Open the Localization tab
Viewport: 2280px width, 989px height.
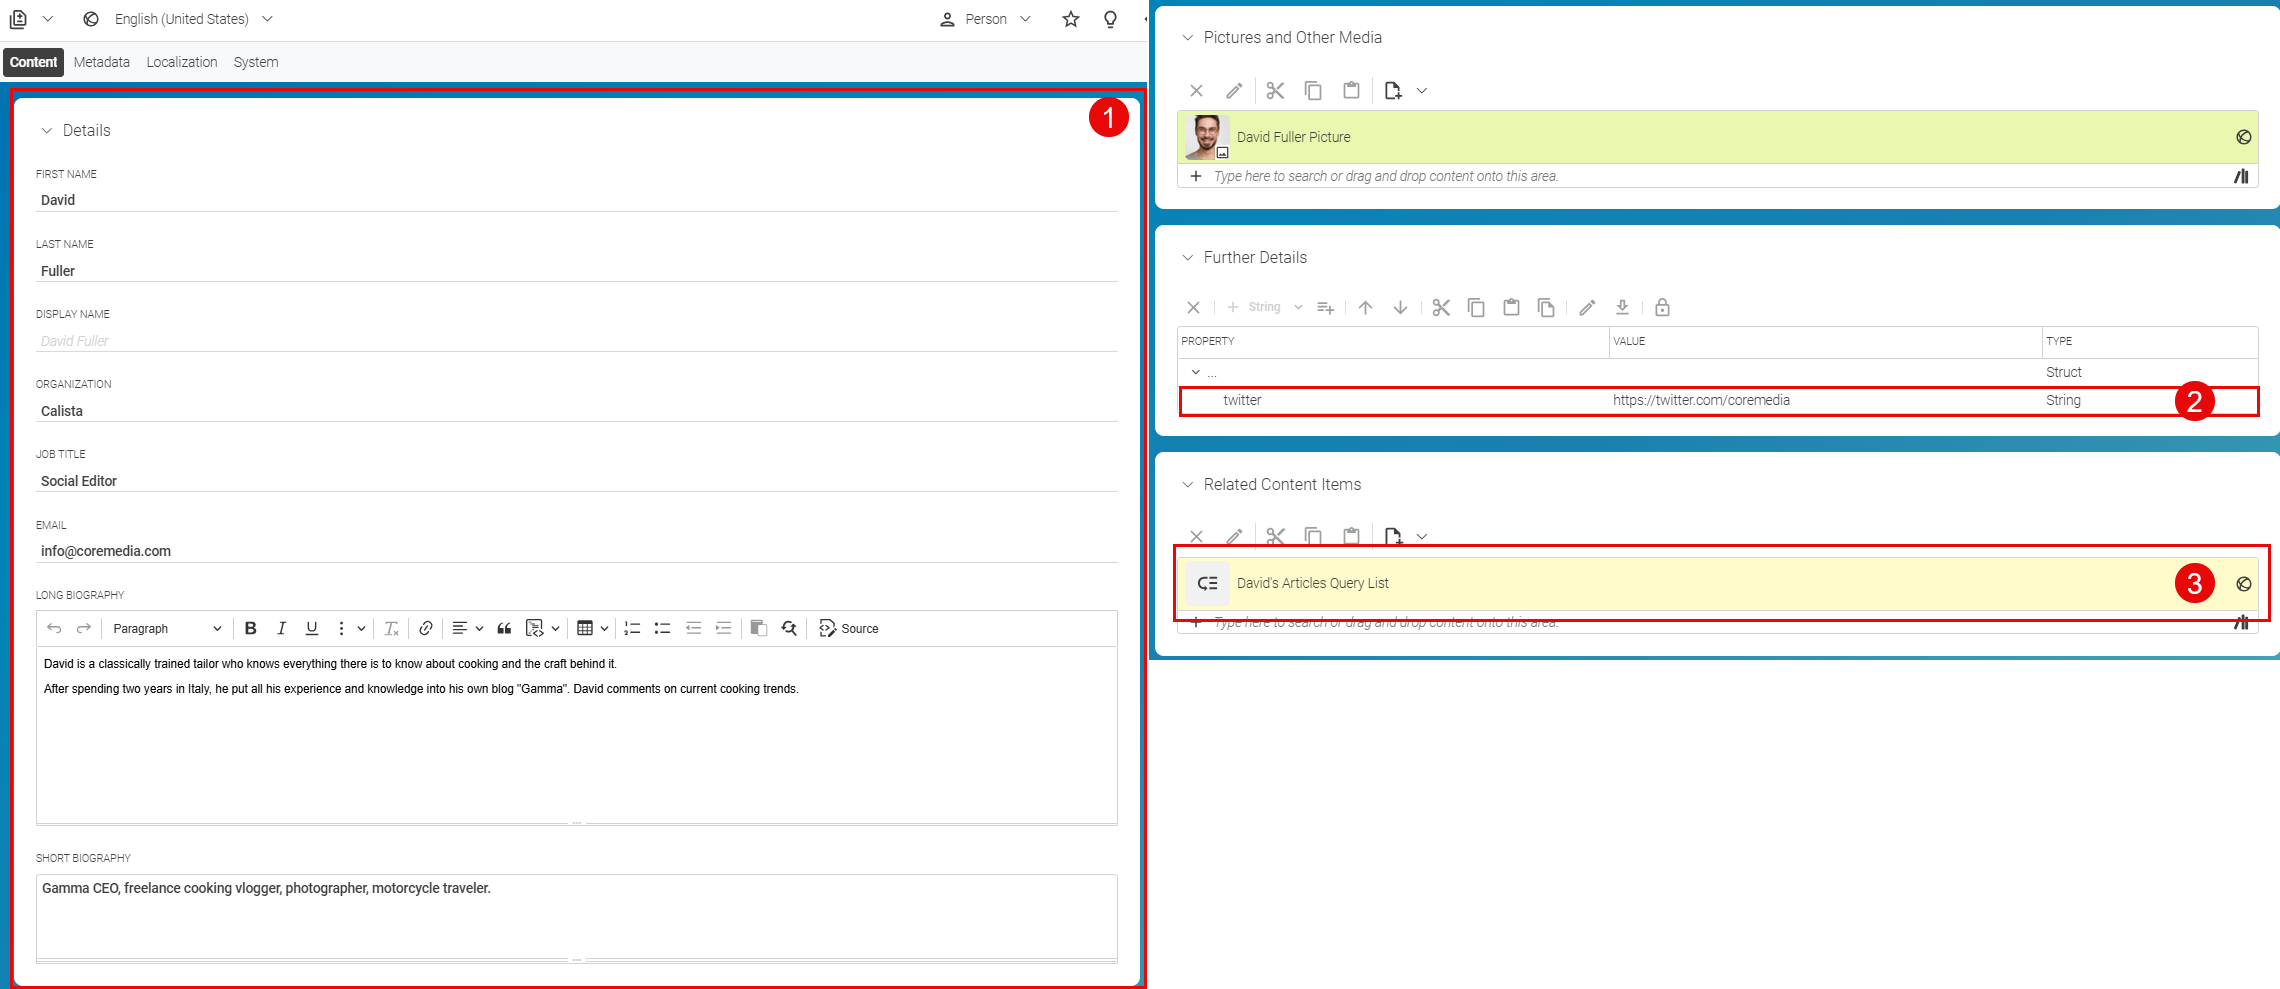click(182, 62)
